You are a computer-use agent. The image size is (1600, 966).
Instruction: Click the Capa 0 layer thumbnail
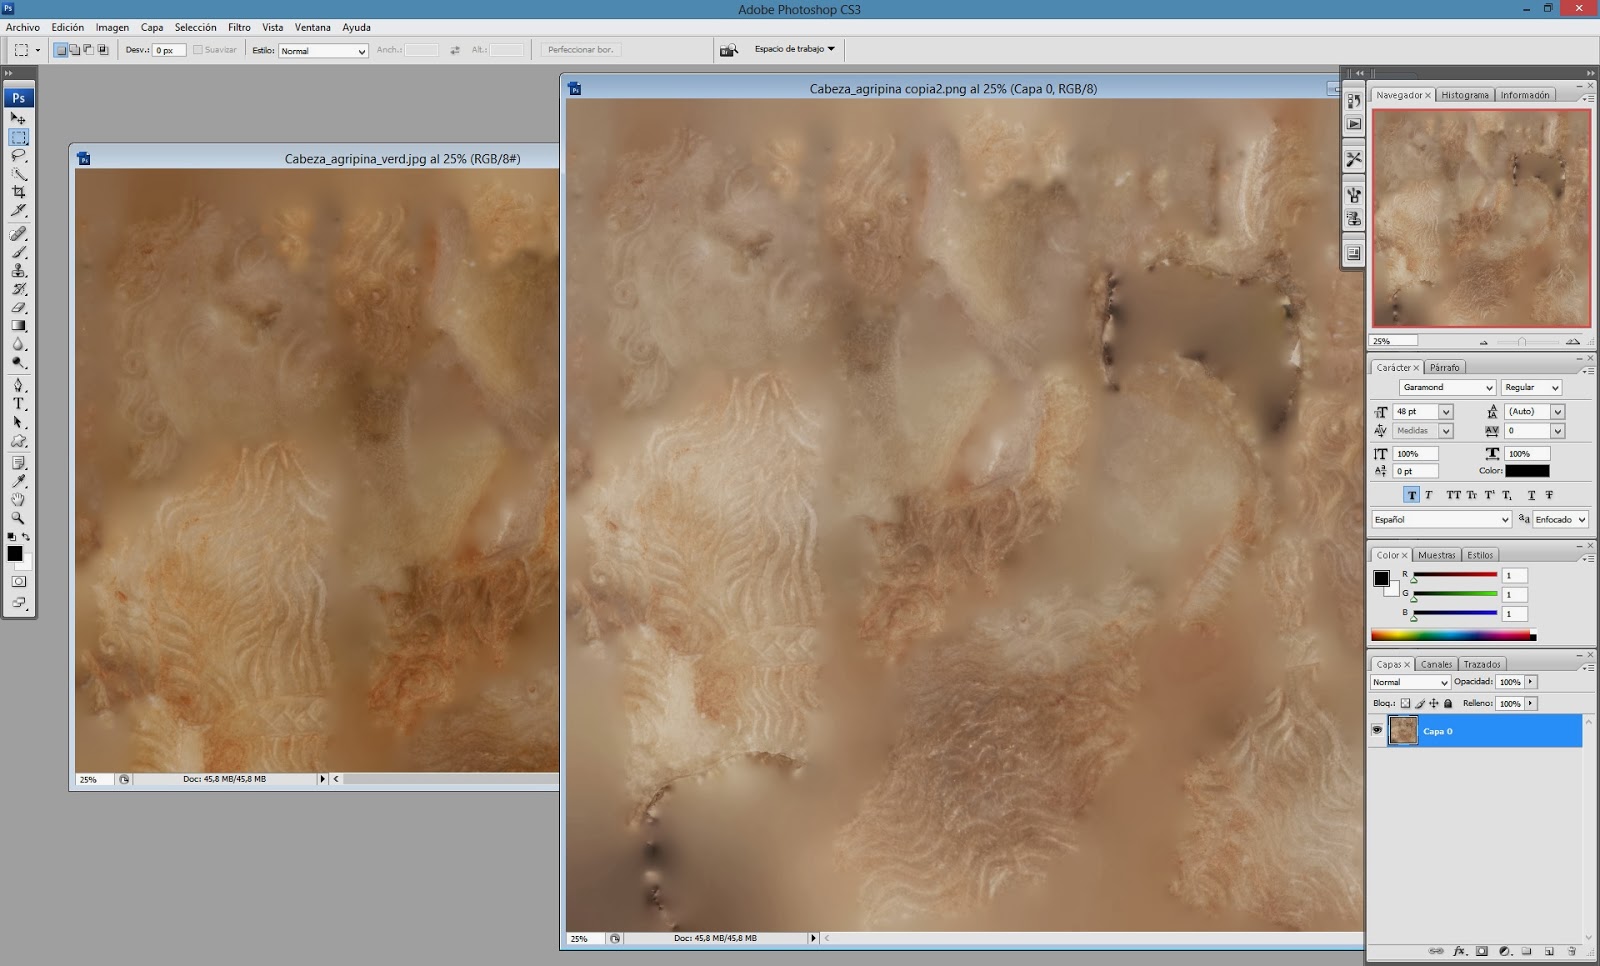point(1403,731)
